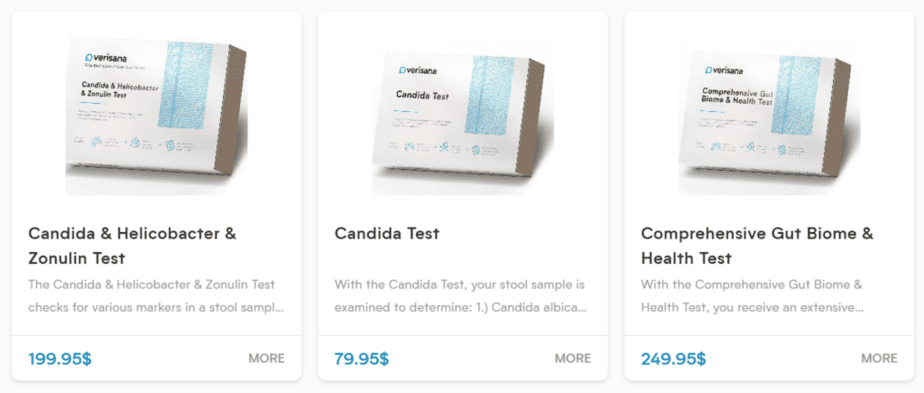Click MORE on the Candida Test card

573,358
